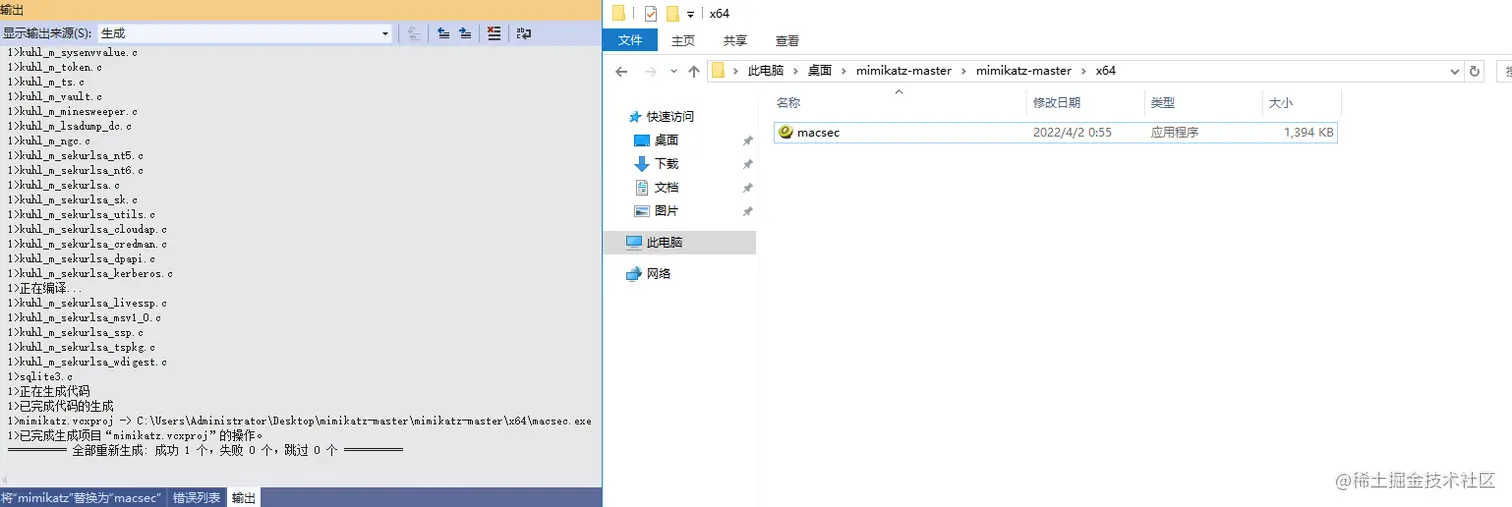Click the 全部重新生成 summary line
This screenshot has height=507, width=1512.
(205, 451)
